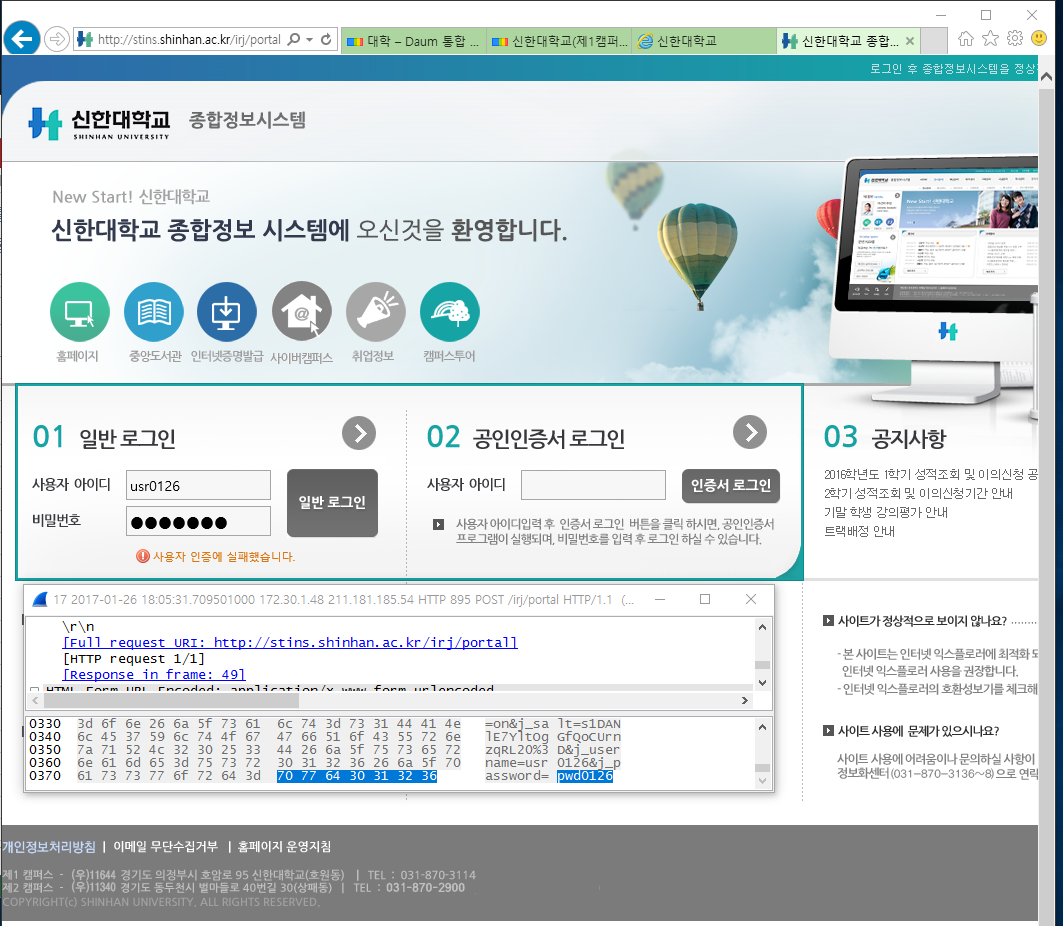Open notice 기말 학생 강의평가 안내

[885, 512]
